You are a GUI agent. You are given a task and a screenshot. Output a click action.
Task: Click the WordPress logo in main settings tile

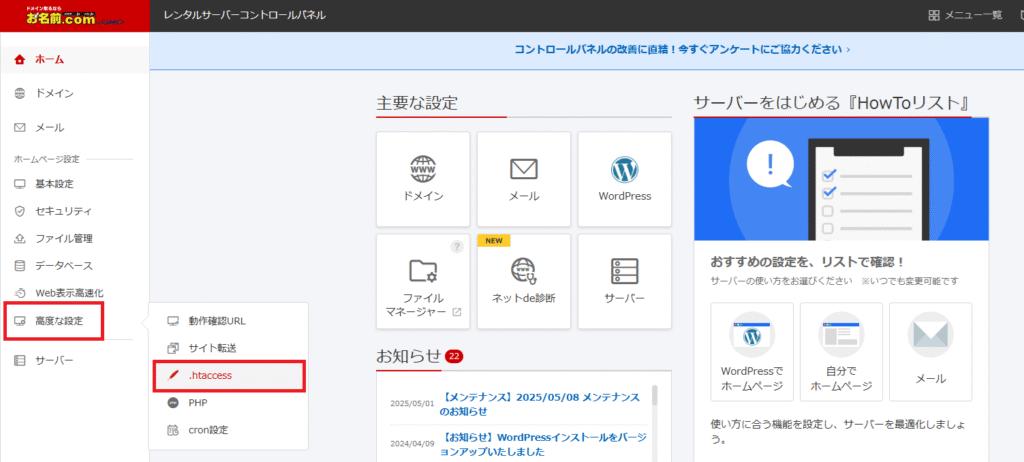(x=624, y=169)
